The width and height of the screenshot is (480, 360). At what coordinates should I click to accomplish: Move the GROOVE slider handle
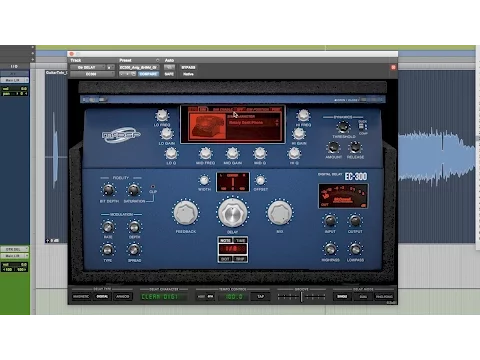(x=301, y=296)
